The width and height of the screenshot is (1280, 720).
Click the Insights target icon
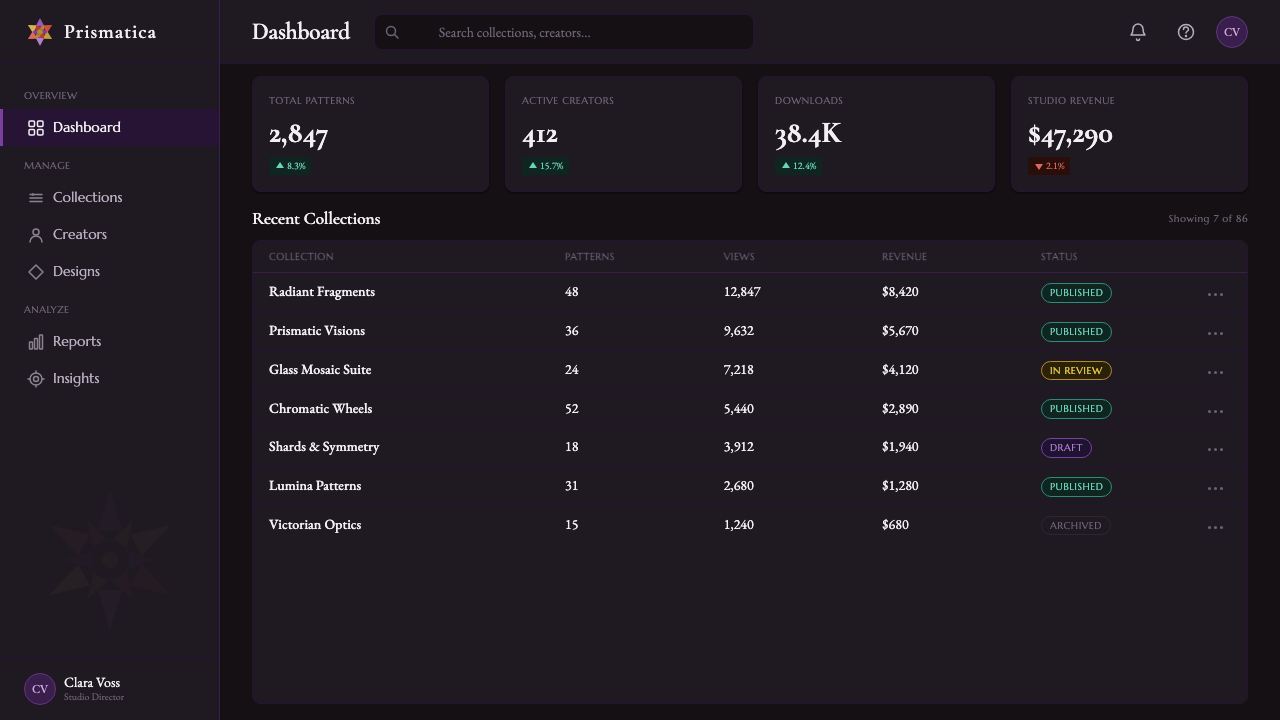point(36,379)
